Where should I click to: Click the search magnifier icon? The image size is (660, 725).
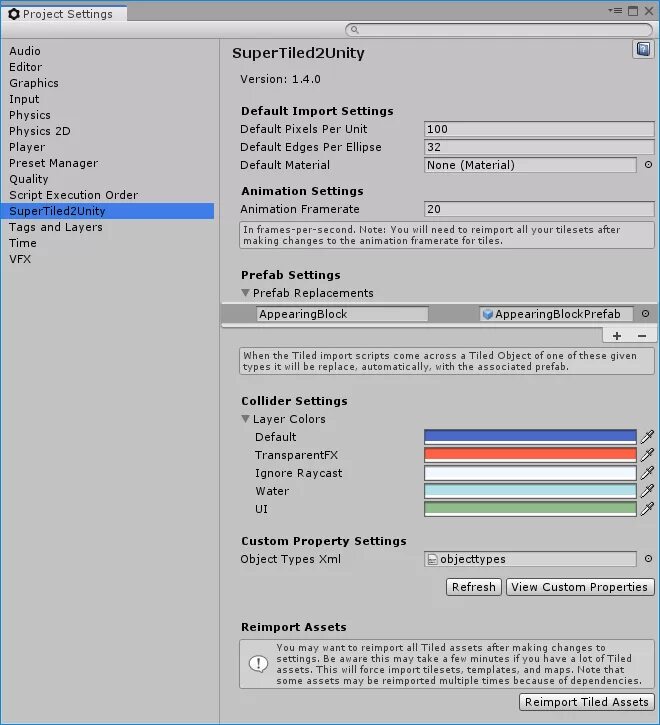(354, 30)
